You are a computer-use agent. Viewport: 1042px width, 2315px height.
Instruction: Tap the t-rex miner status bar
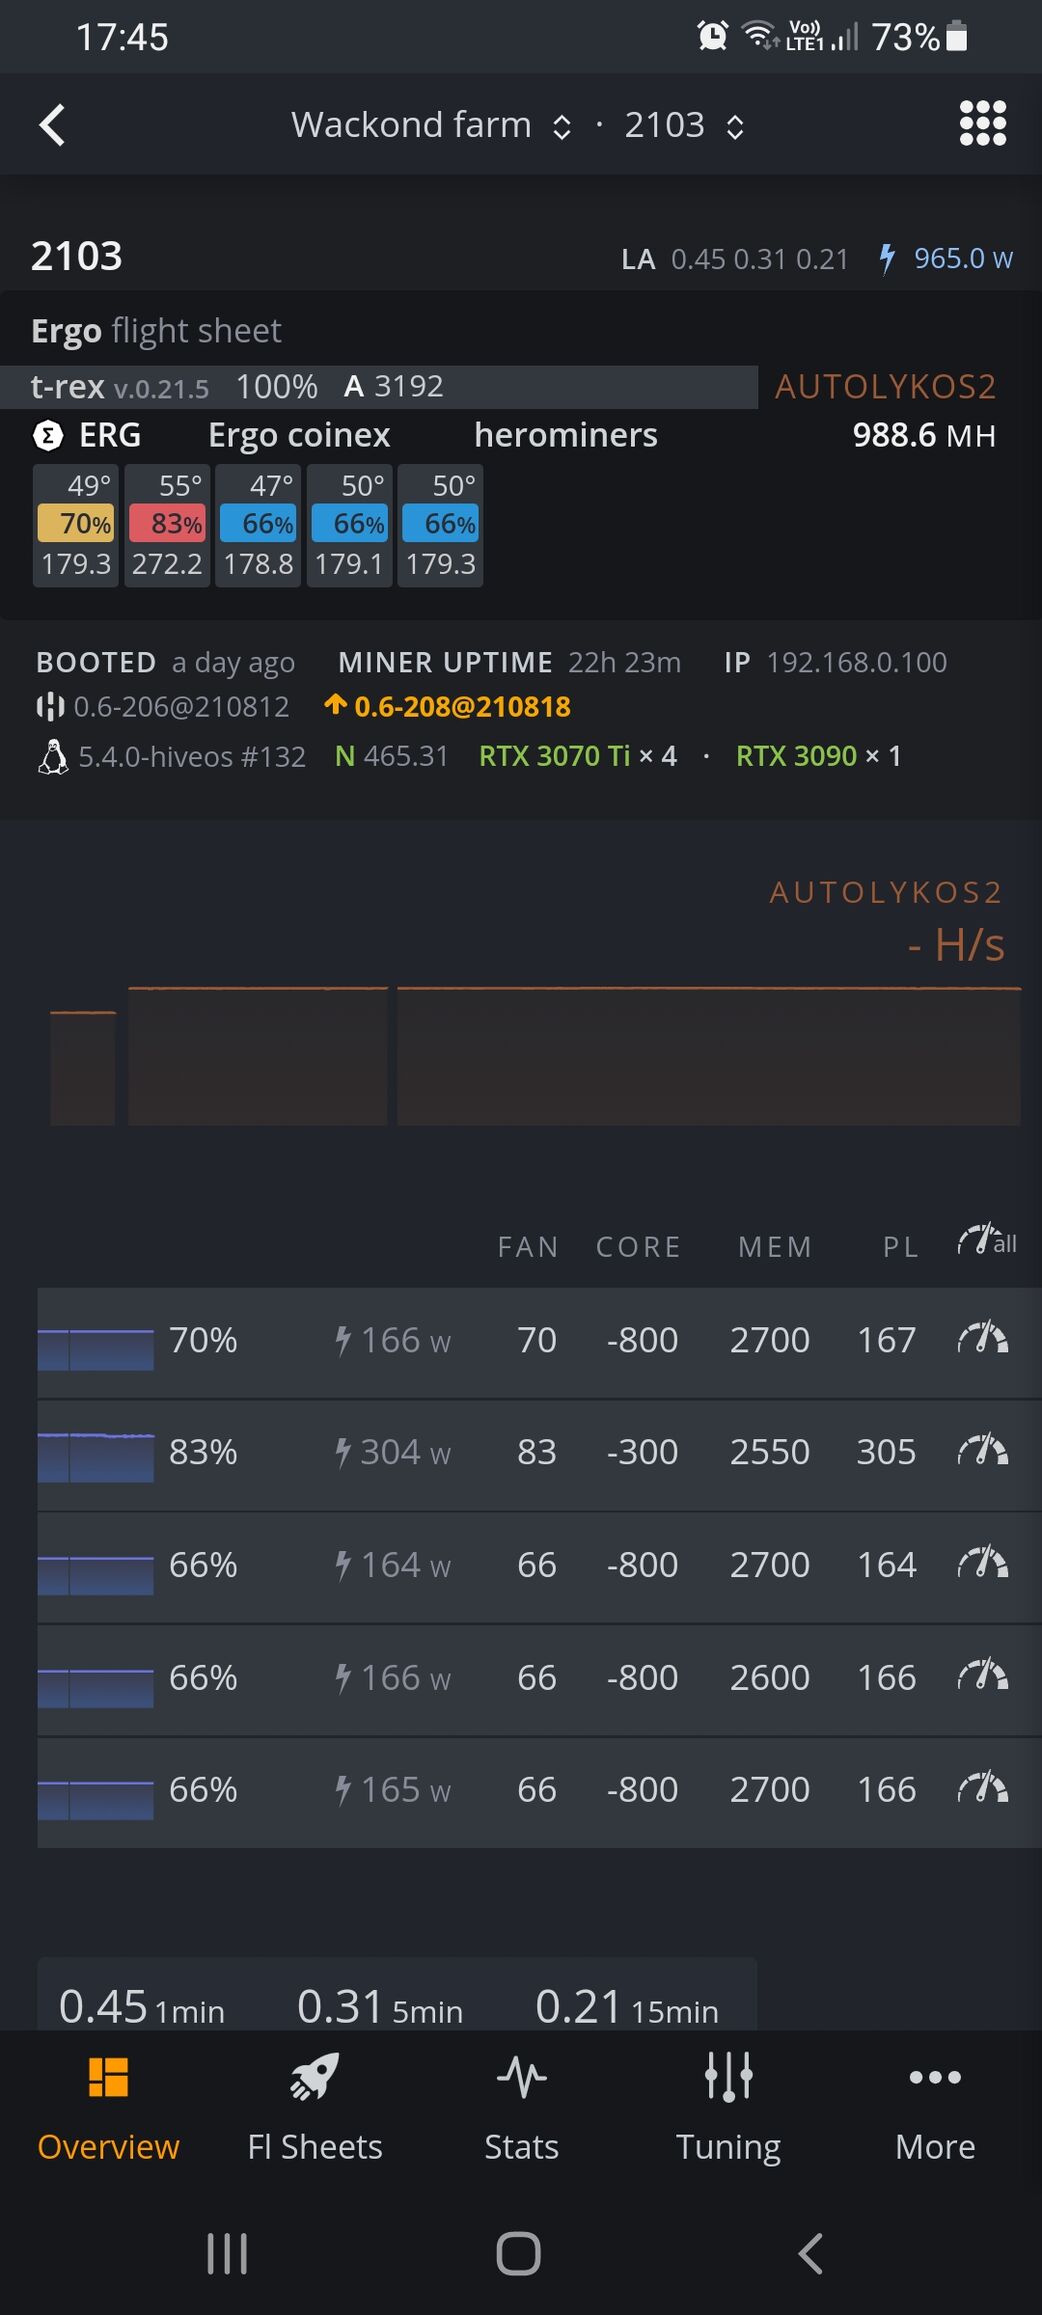[x=379, y=386]
